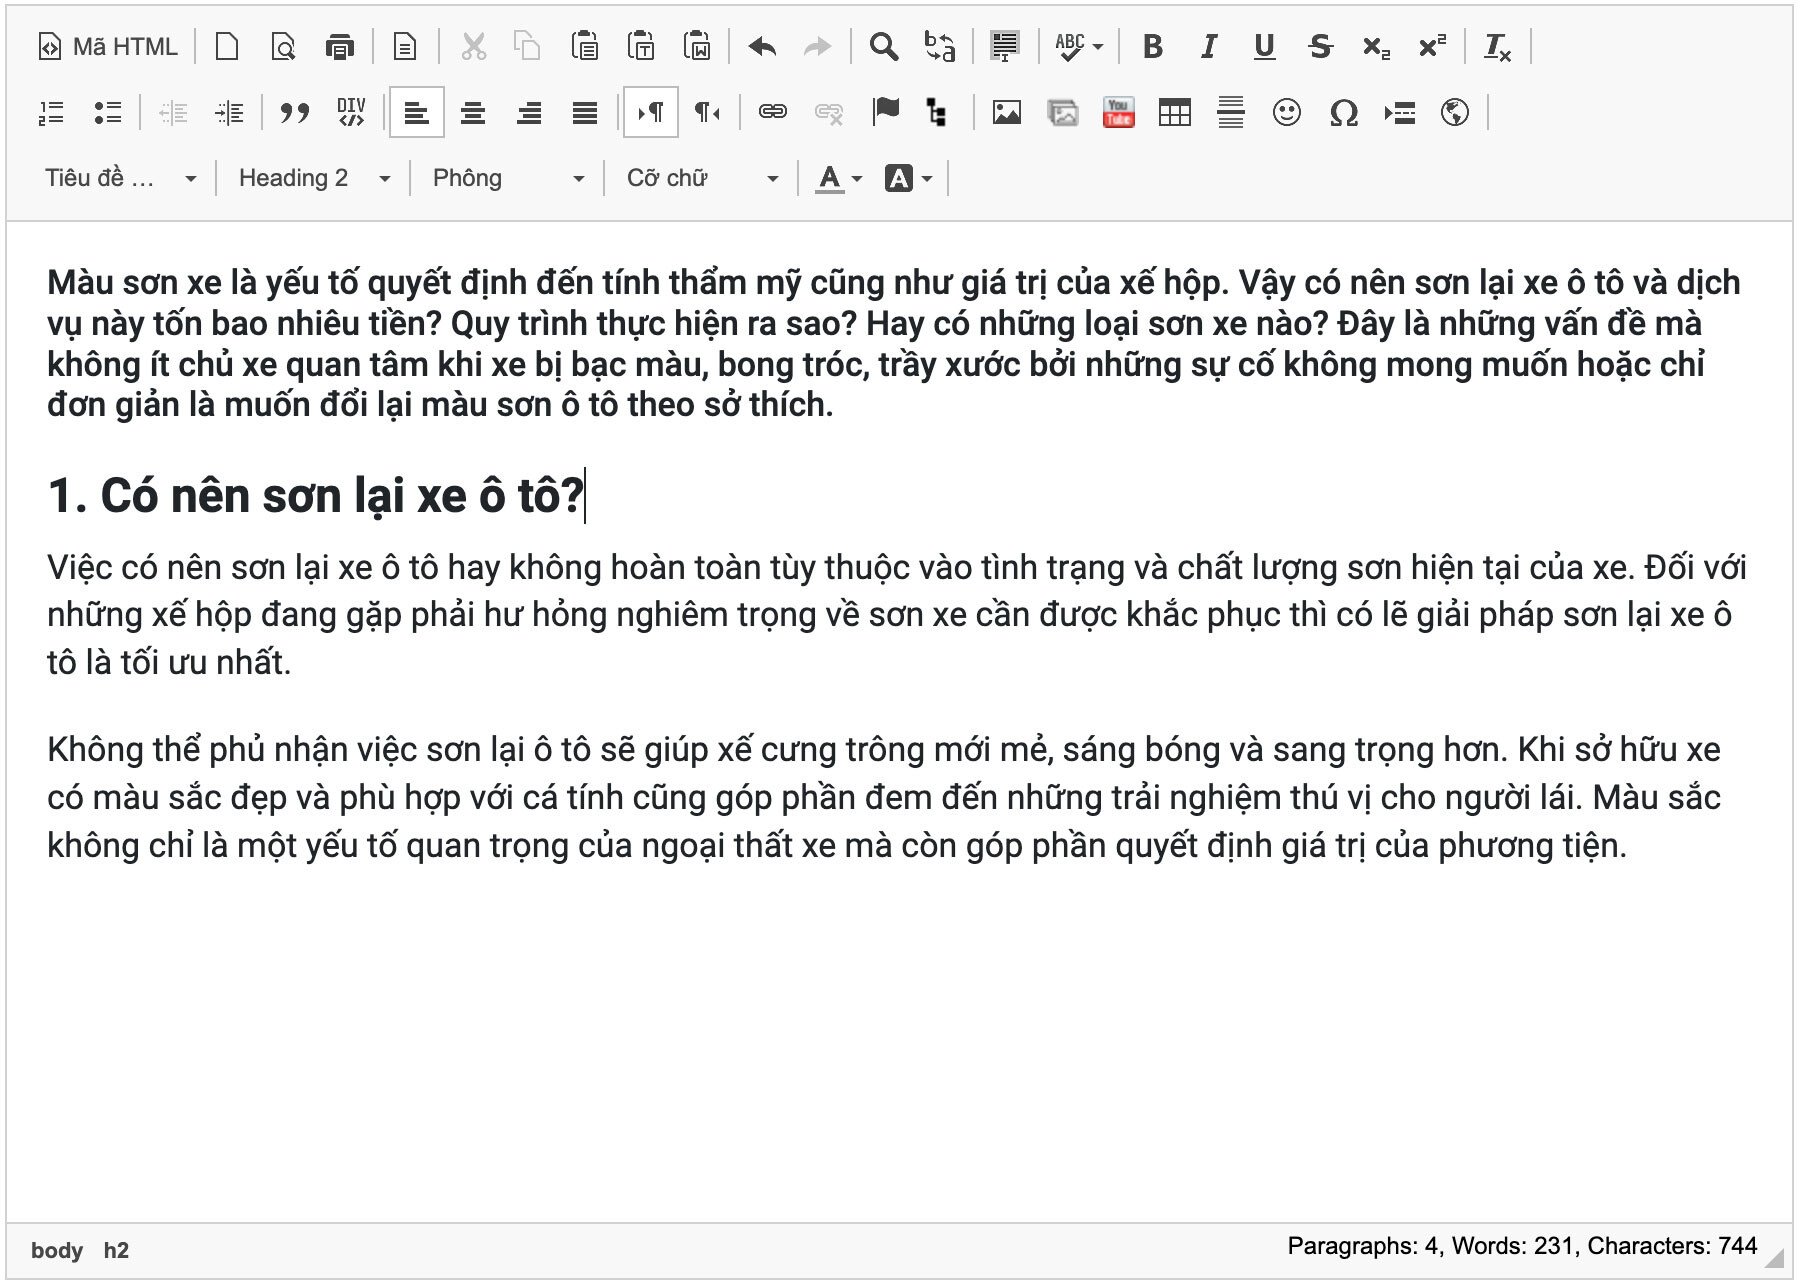Insert a special character with Omega icon
The image size is (1800, 1286).
[x=1343, y=112]
